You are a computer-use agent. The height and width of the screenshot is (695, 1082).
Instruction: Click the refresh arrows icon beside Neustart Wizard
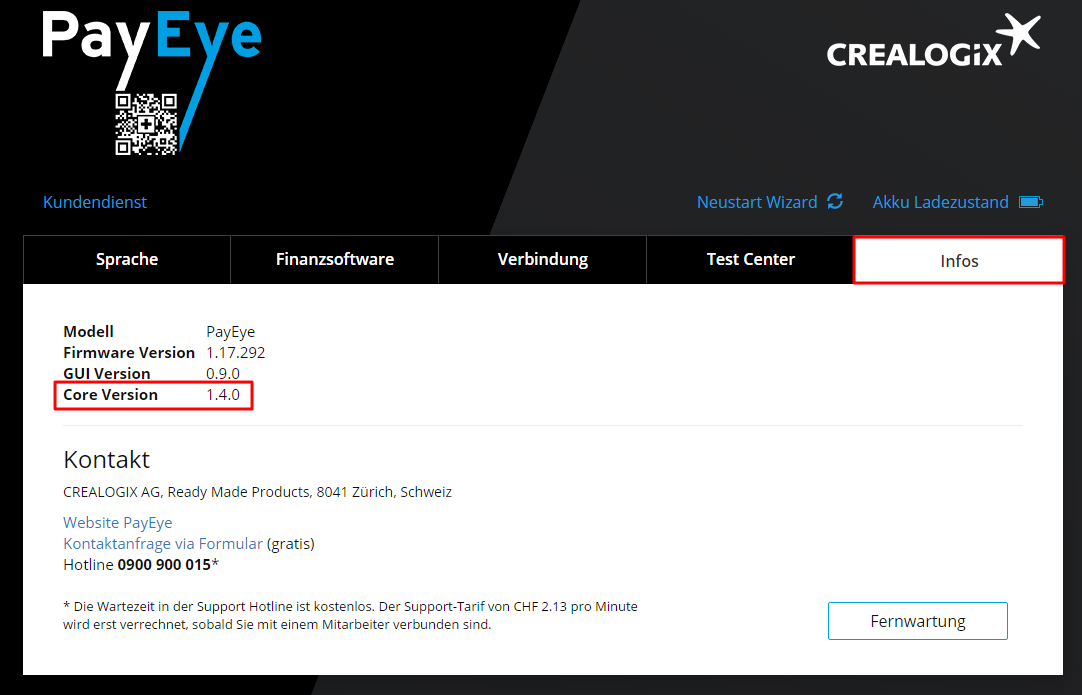835,202
